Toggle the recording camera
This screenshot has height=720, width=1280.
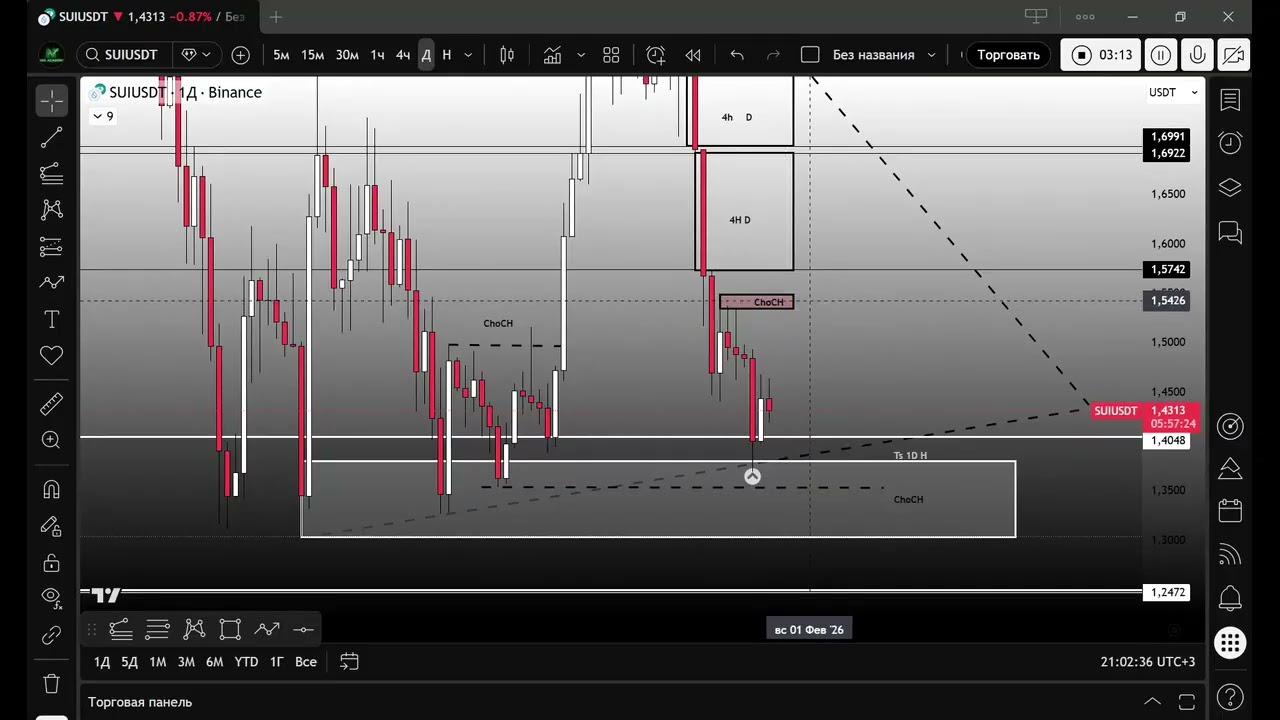point(1234,55)
